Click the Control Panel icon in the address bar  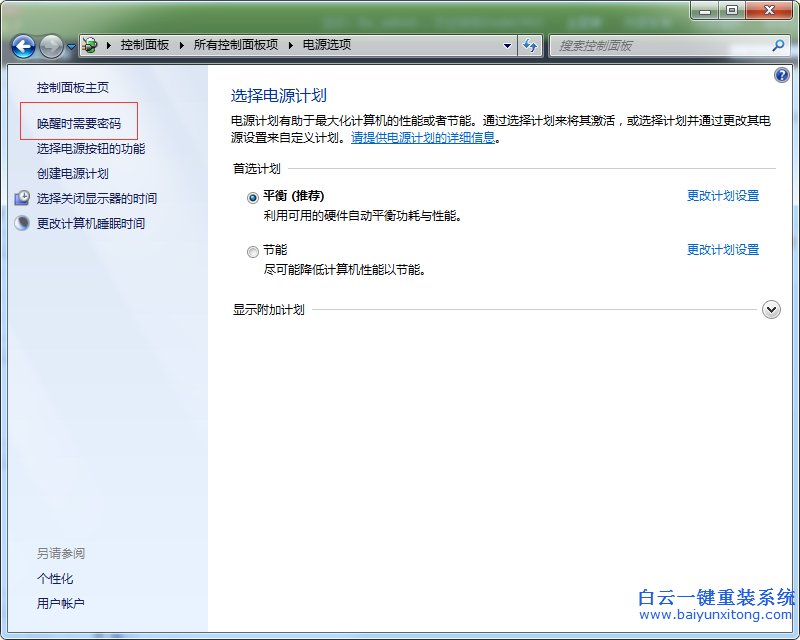(89, 45)
